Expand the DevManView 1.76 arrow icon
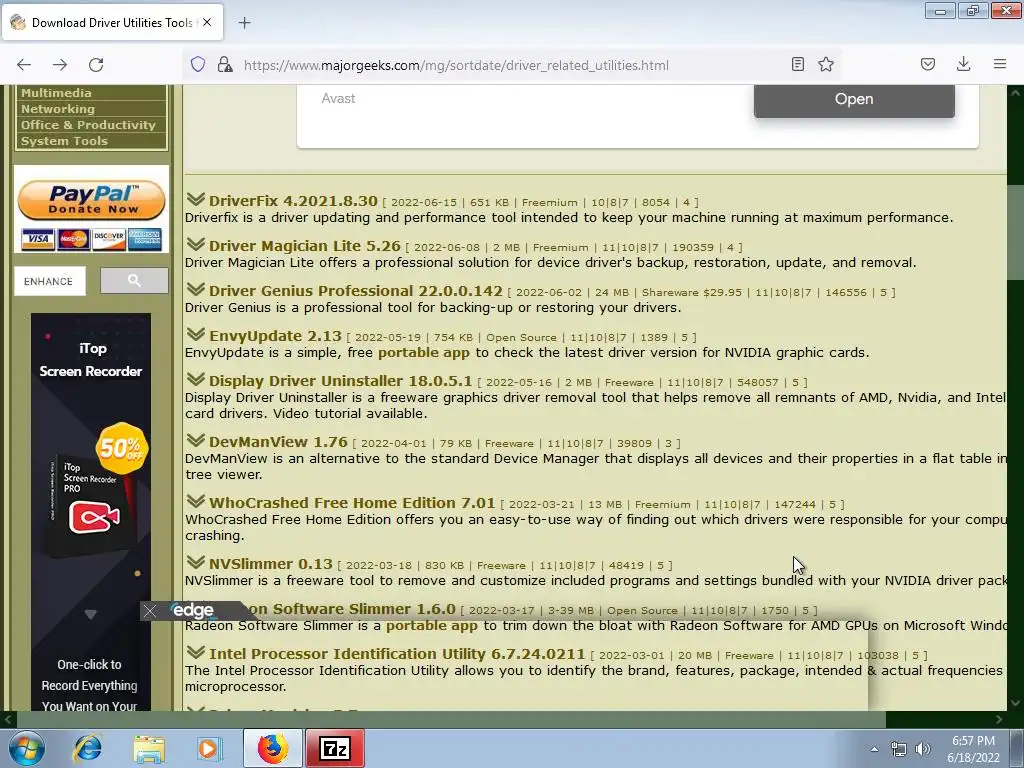This screenshot has height=768, width=1024. click(x=195, y=440)
